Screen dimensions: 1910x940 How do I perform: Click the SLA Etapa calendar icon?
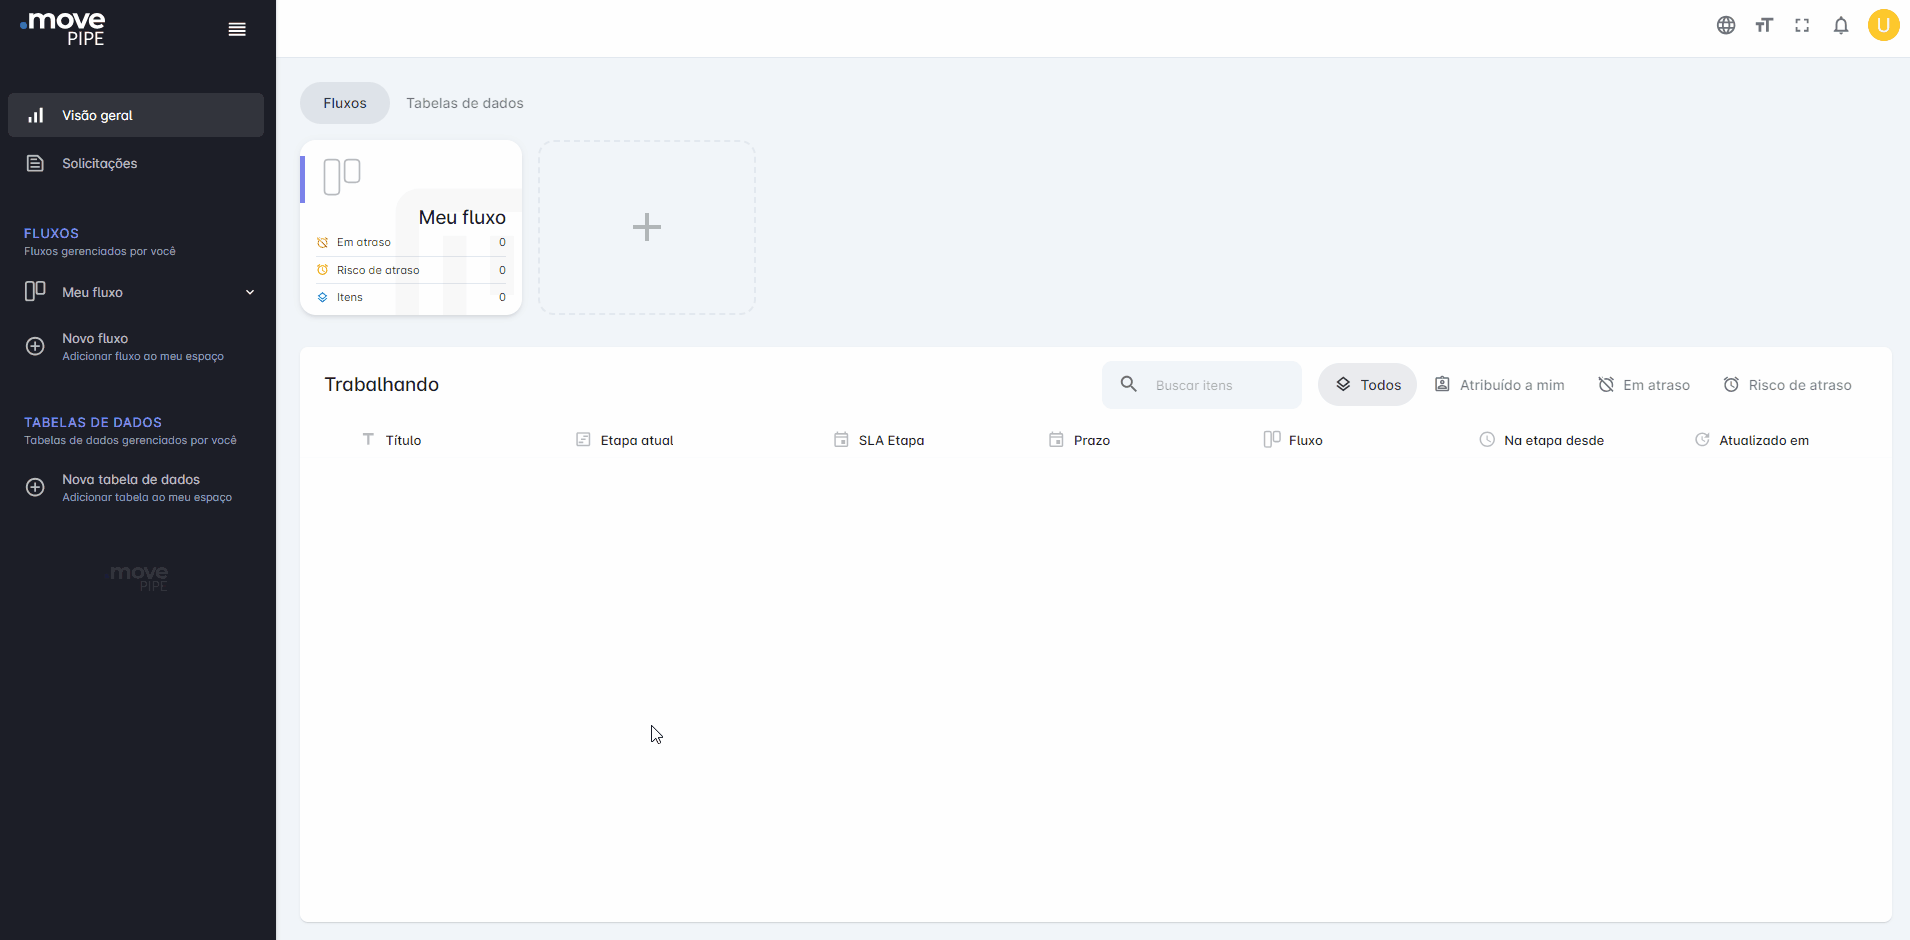coord(841,439)
